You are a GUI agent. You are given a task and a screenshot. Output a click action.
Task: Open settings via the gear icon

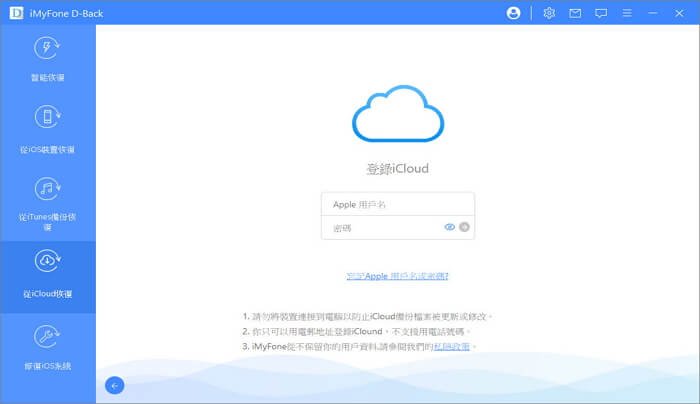point(549,13)
